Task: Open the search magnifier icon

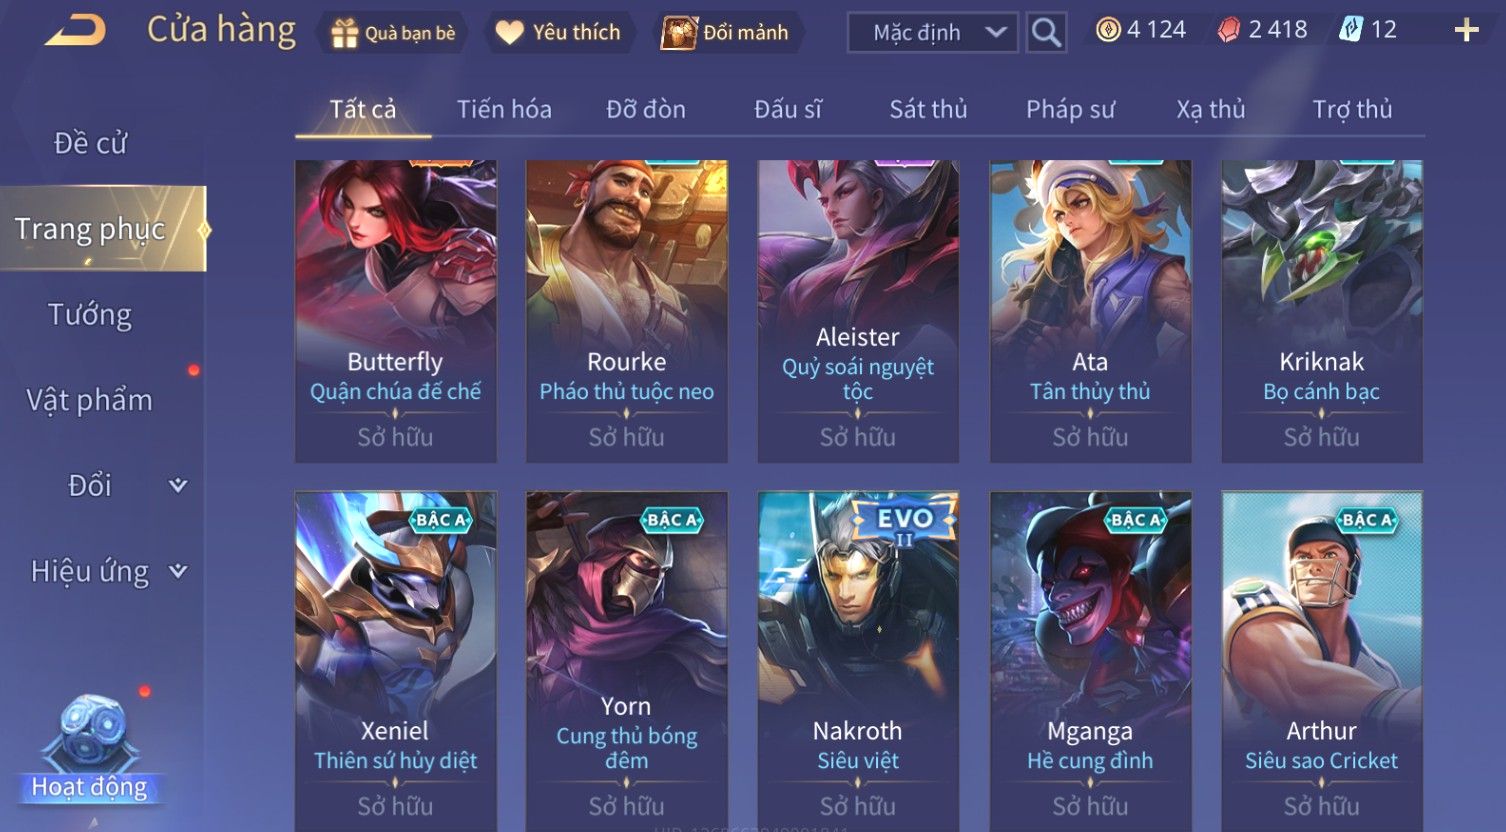Action: pos(1046,33)
